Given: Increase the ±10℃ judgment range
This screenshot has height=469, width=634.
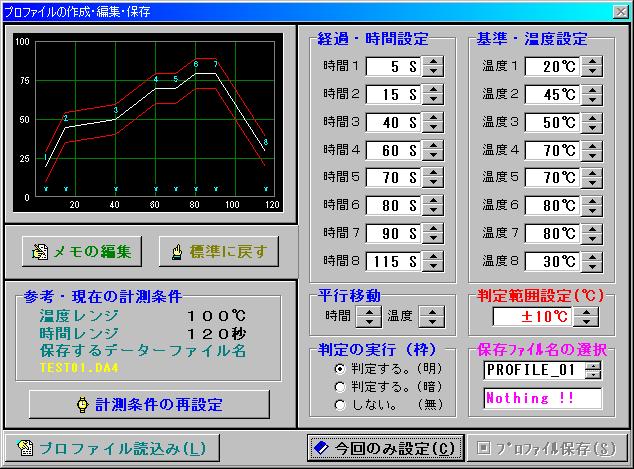Looking at the screenshot, I should click(586, 312).
